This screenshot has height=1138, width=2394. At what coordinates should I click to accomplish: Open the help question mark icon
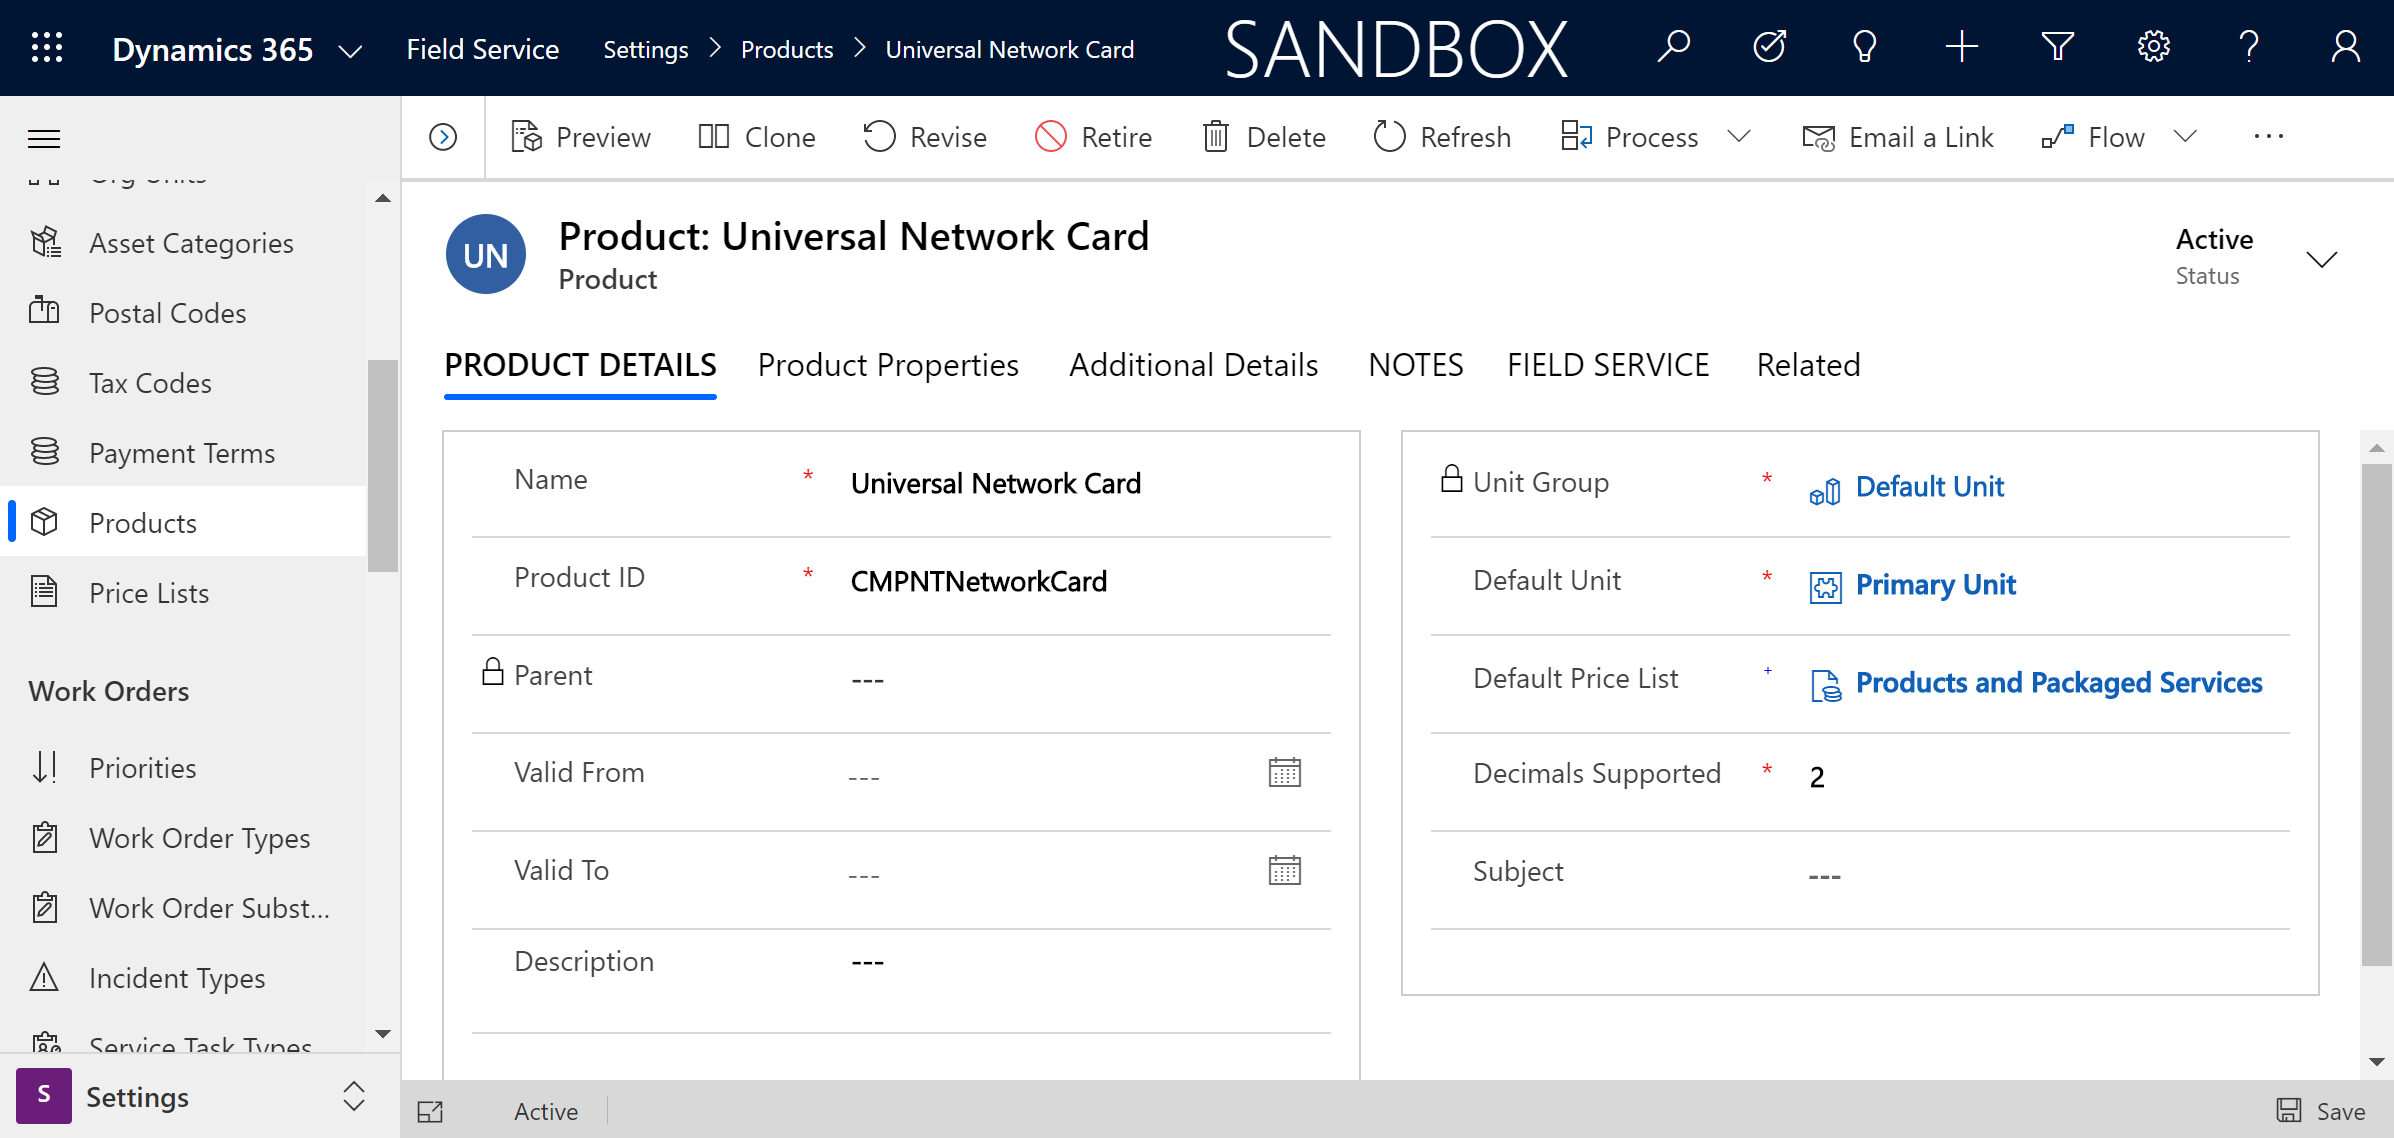(2249, 47)
